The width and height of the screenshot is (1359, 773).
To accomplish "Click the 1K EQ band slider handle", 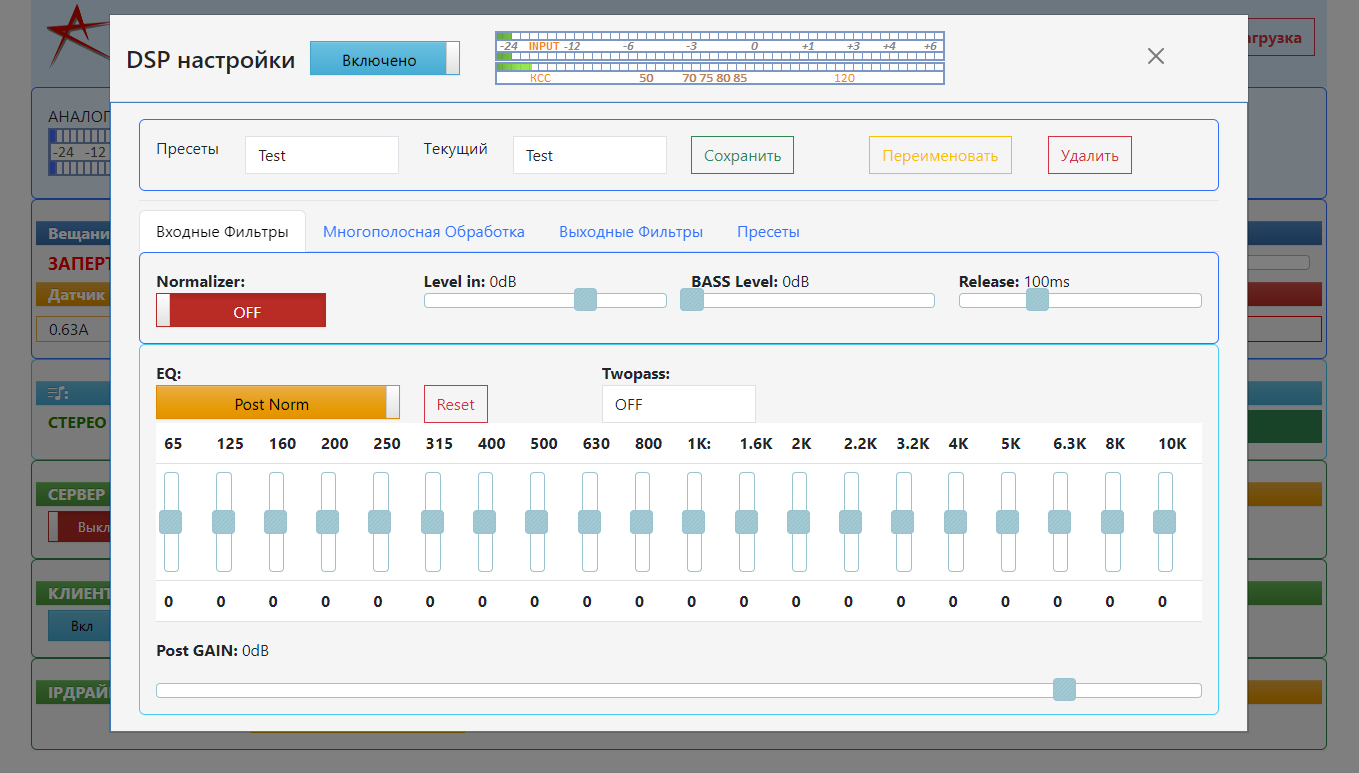I will [x=693, y=522].
